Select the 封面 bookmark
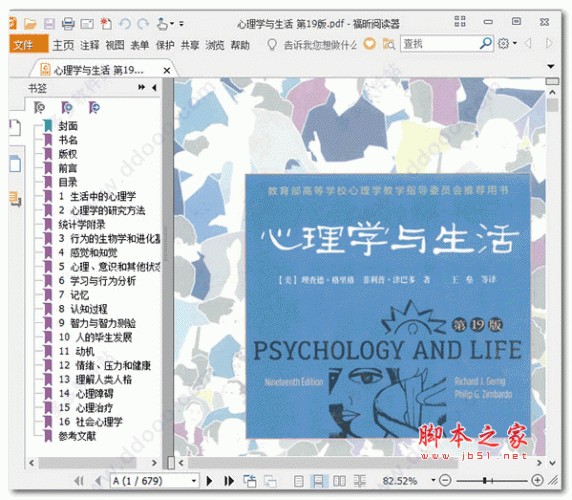 tap(68, 126)
